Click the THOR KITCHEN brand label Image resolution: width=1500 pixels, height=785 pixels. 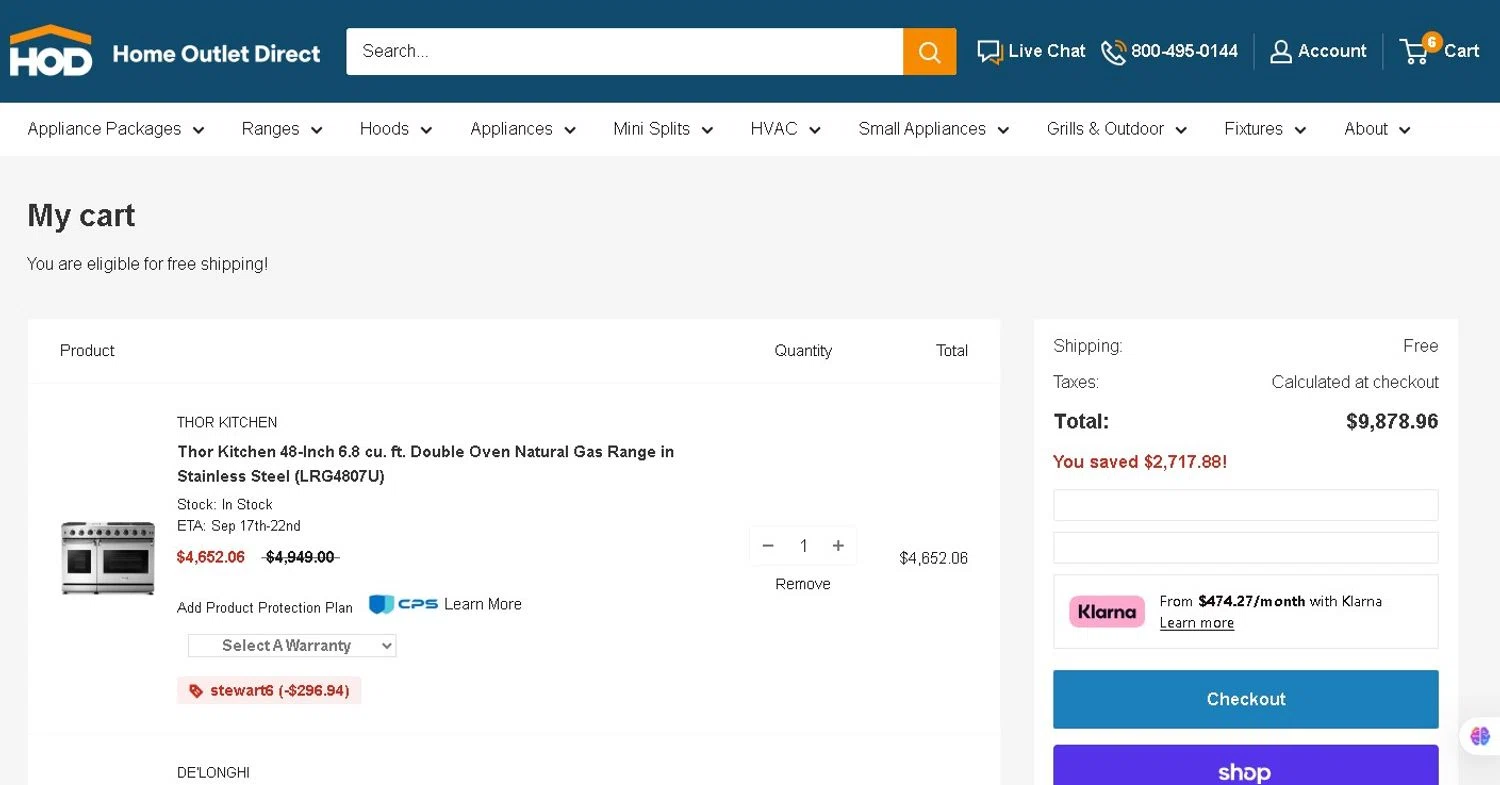(x=227, y=422)
